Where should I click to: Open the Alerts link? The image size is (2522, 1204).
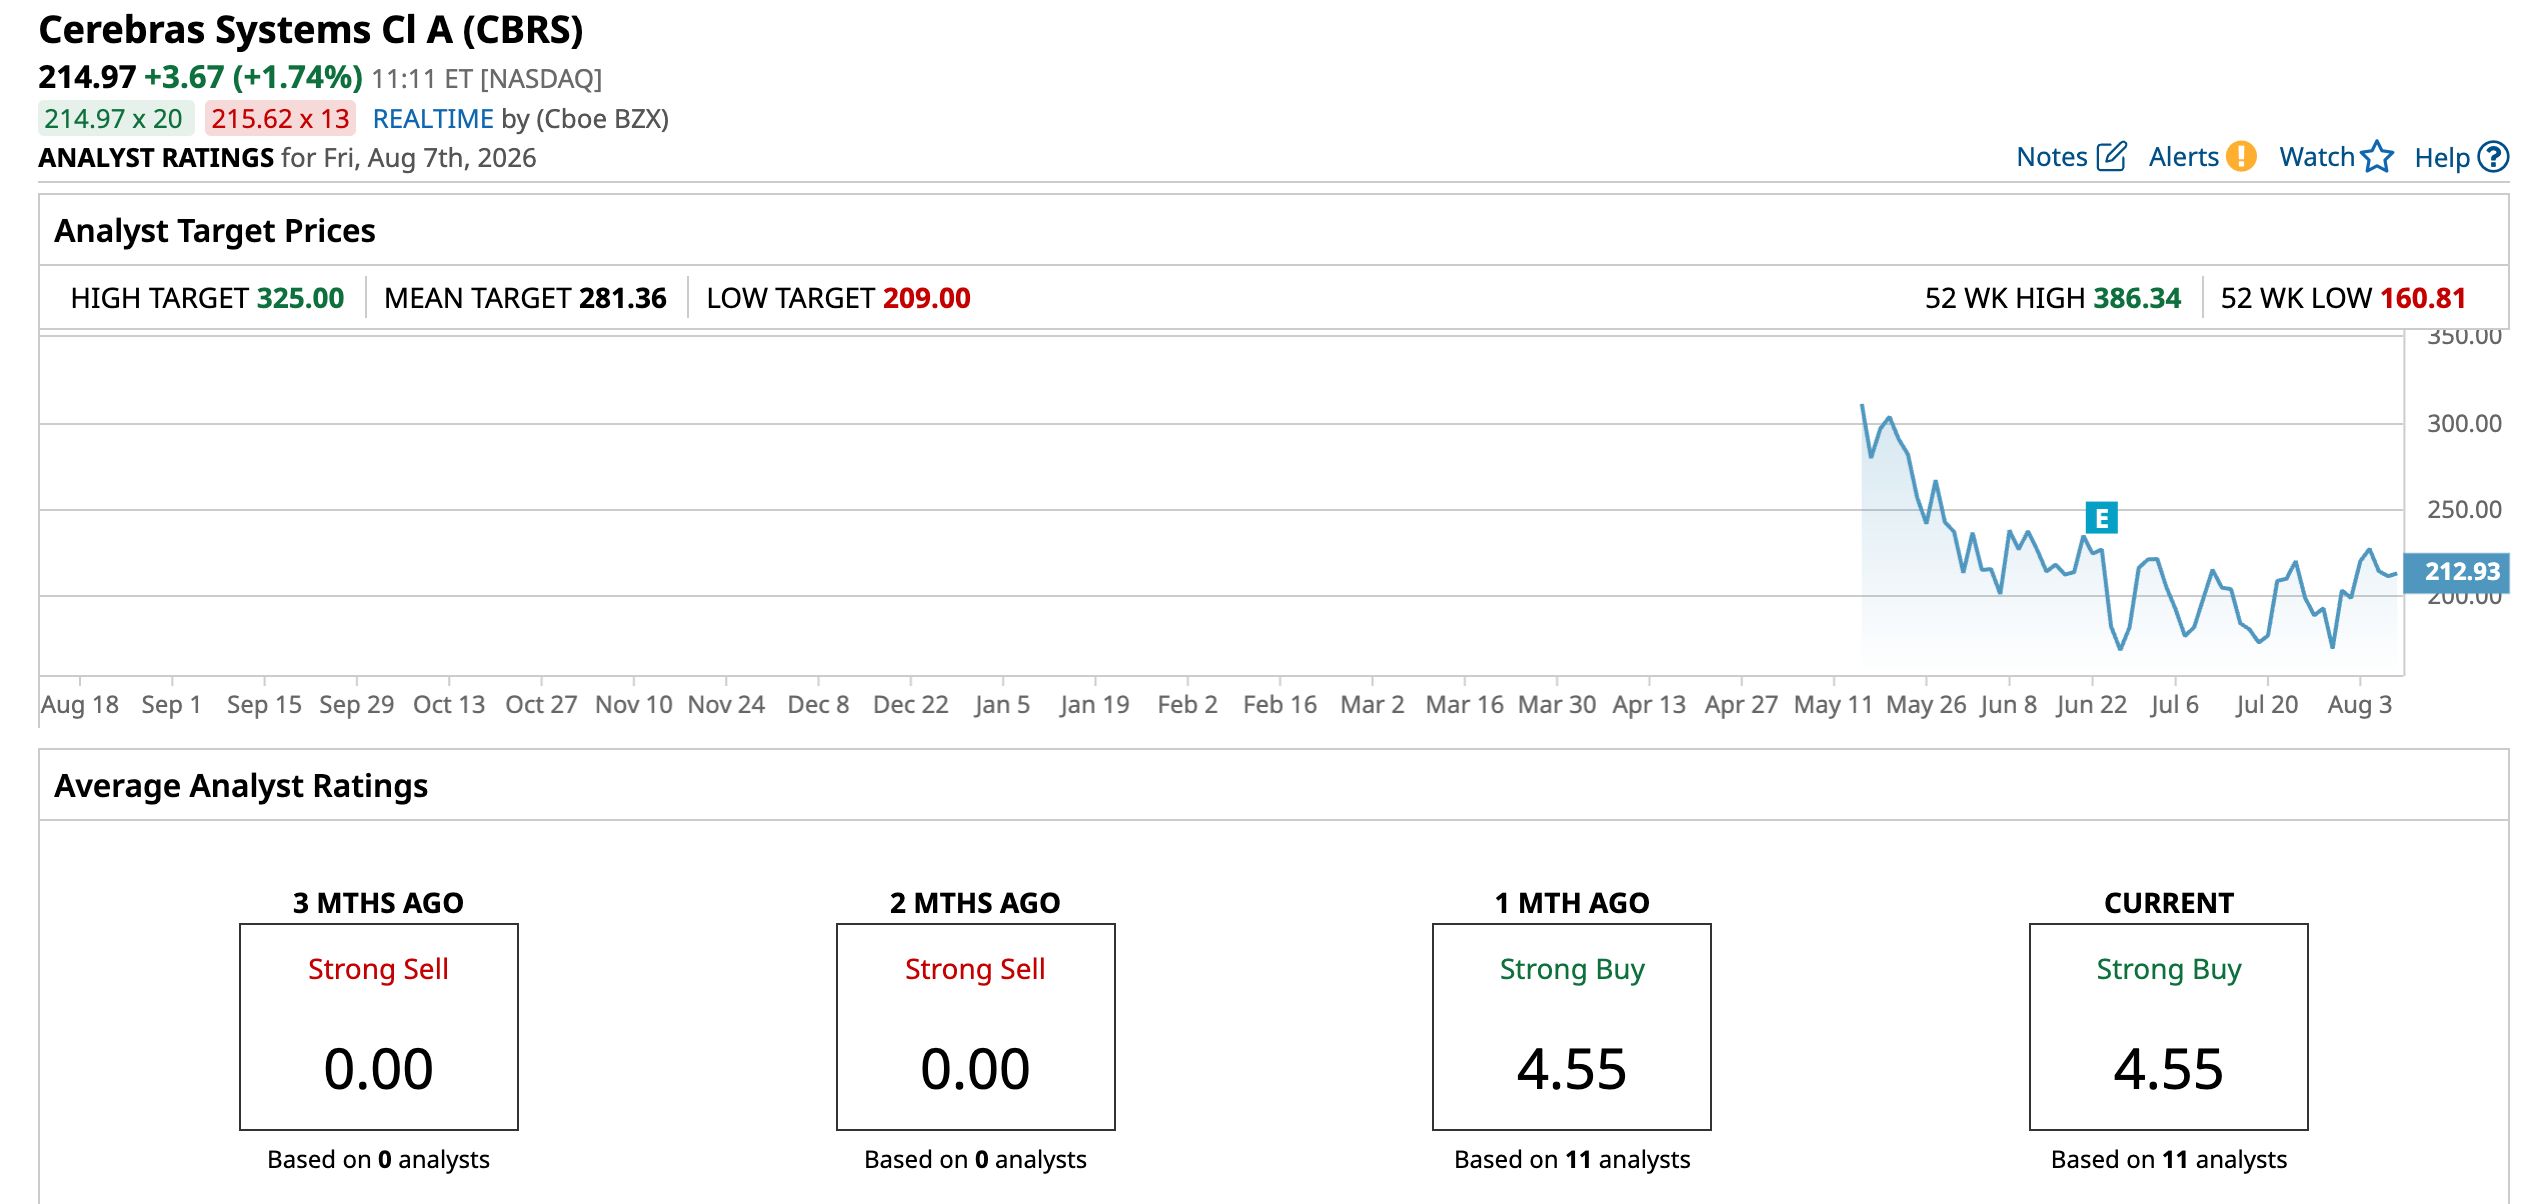click(2183, 157)
